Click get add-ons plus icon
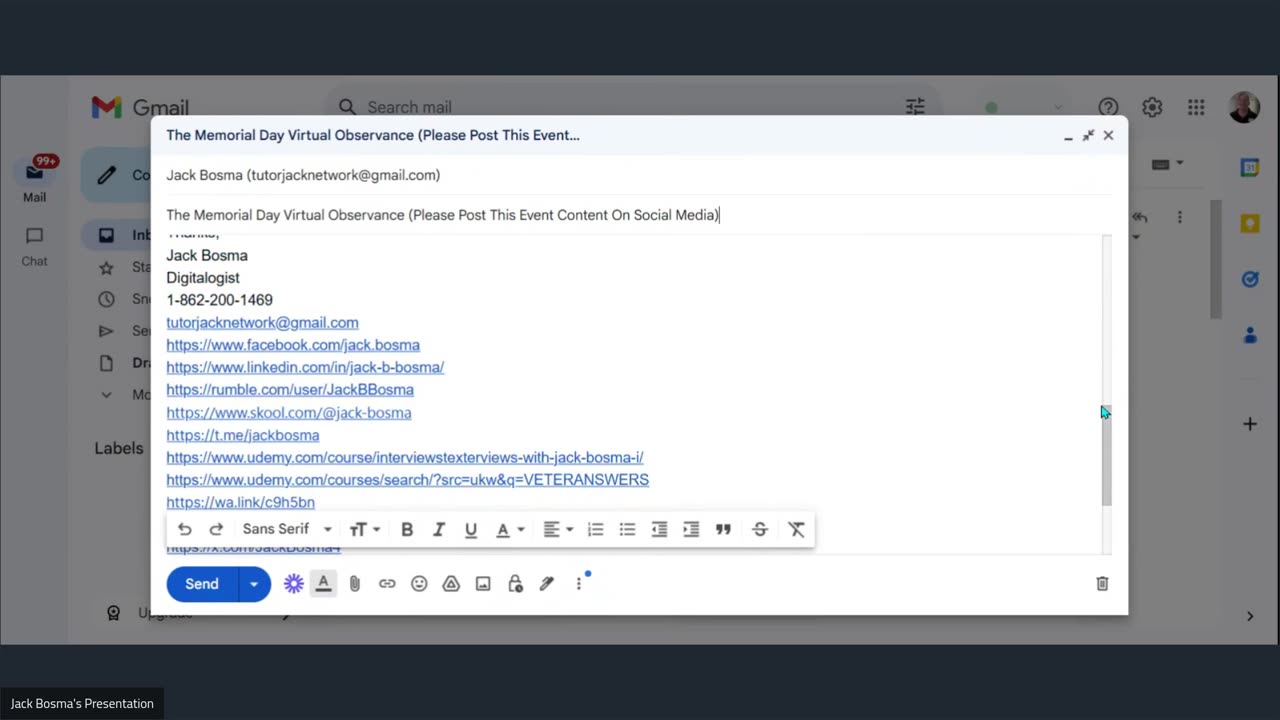This screenshot has height=720, width=1280. click(1250, 424)
